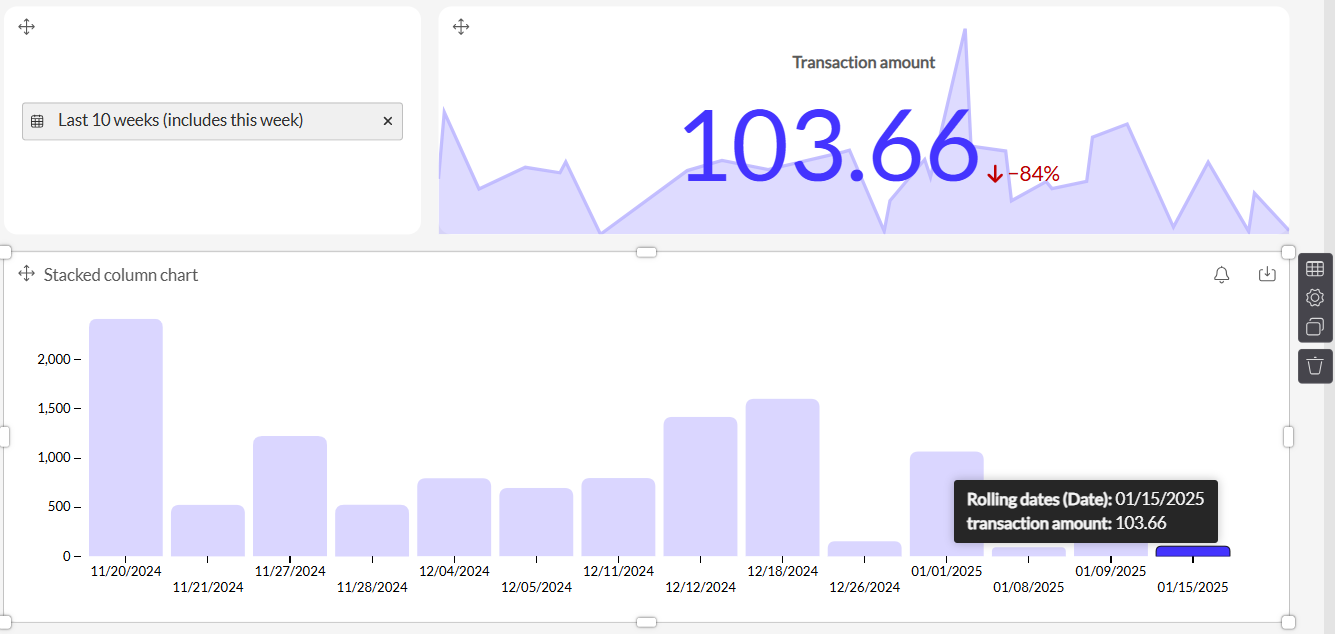Open the Last 10 weeks date selector

point(180,121)
